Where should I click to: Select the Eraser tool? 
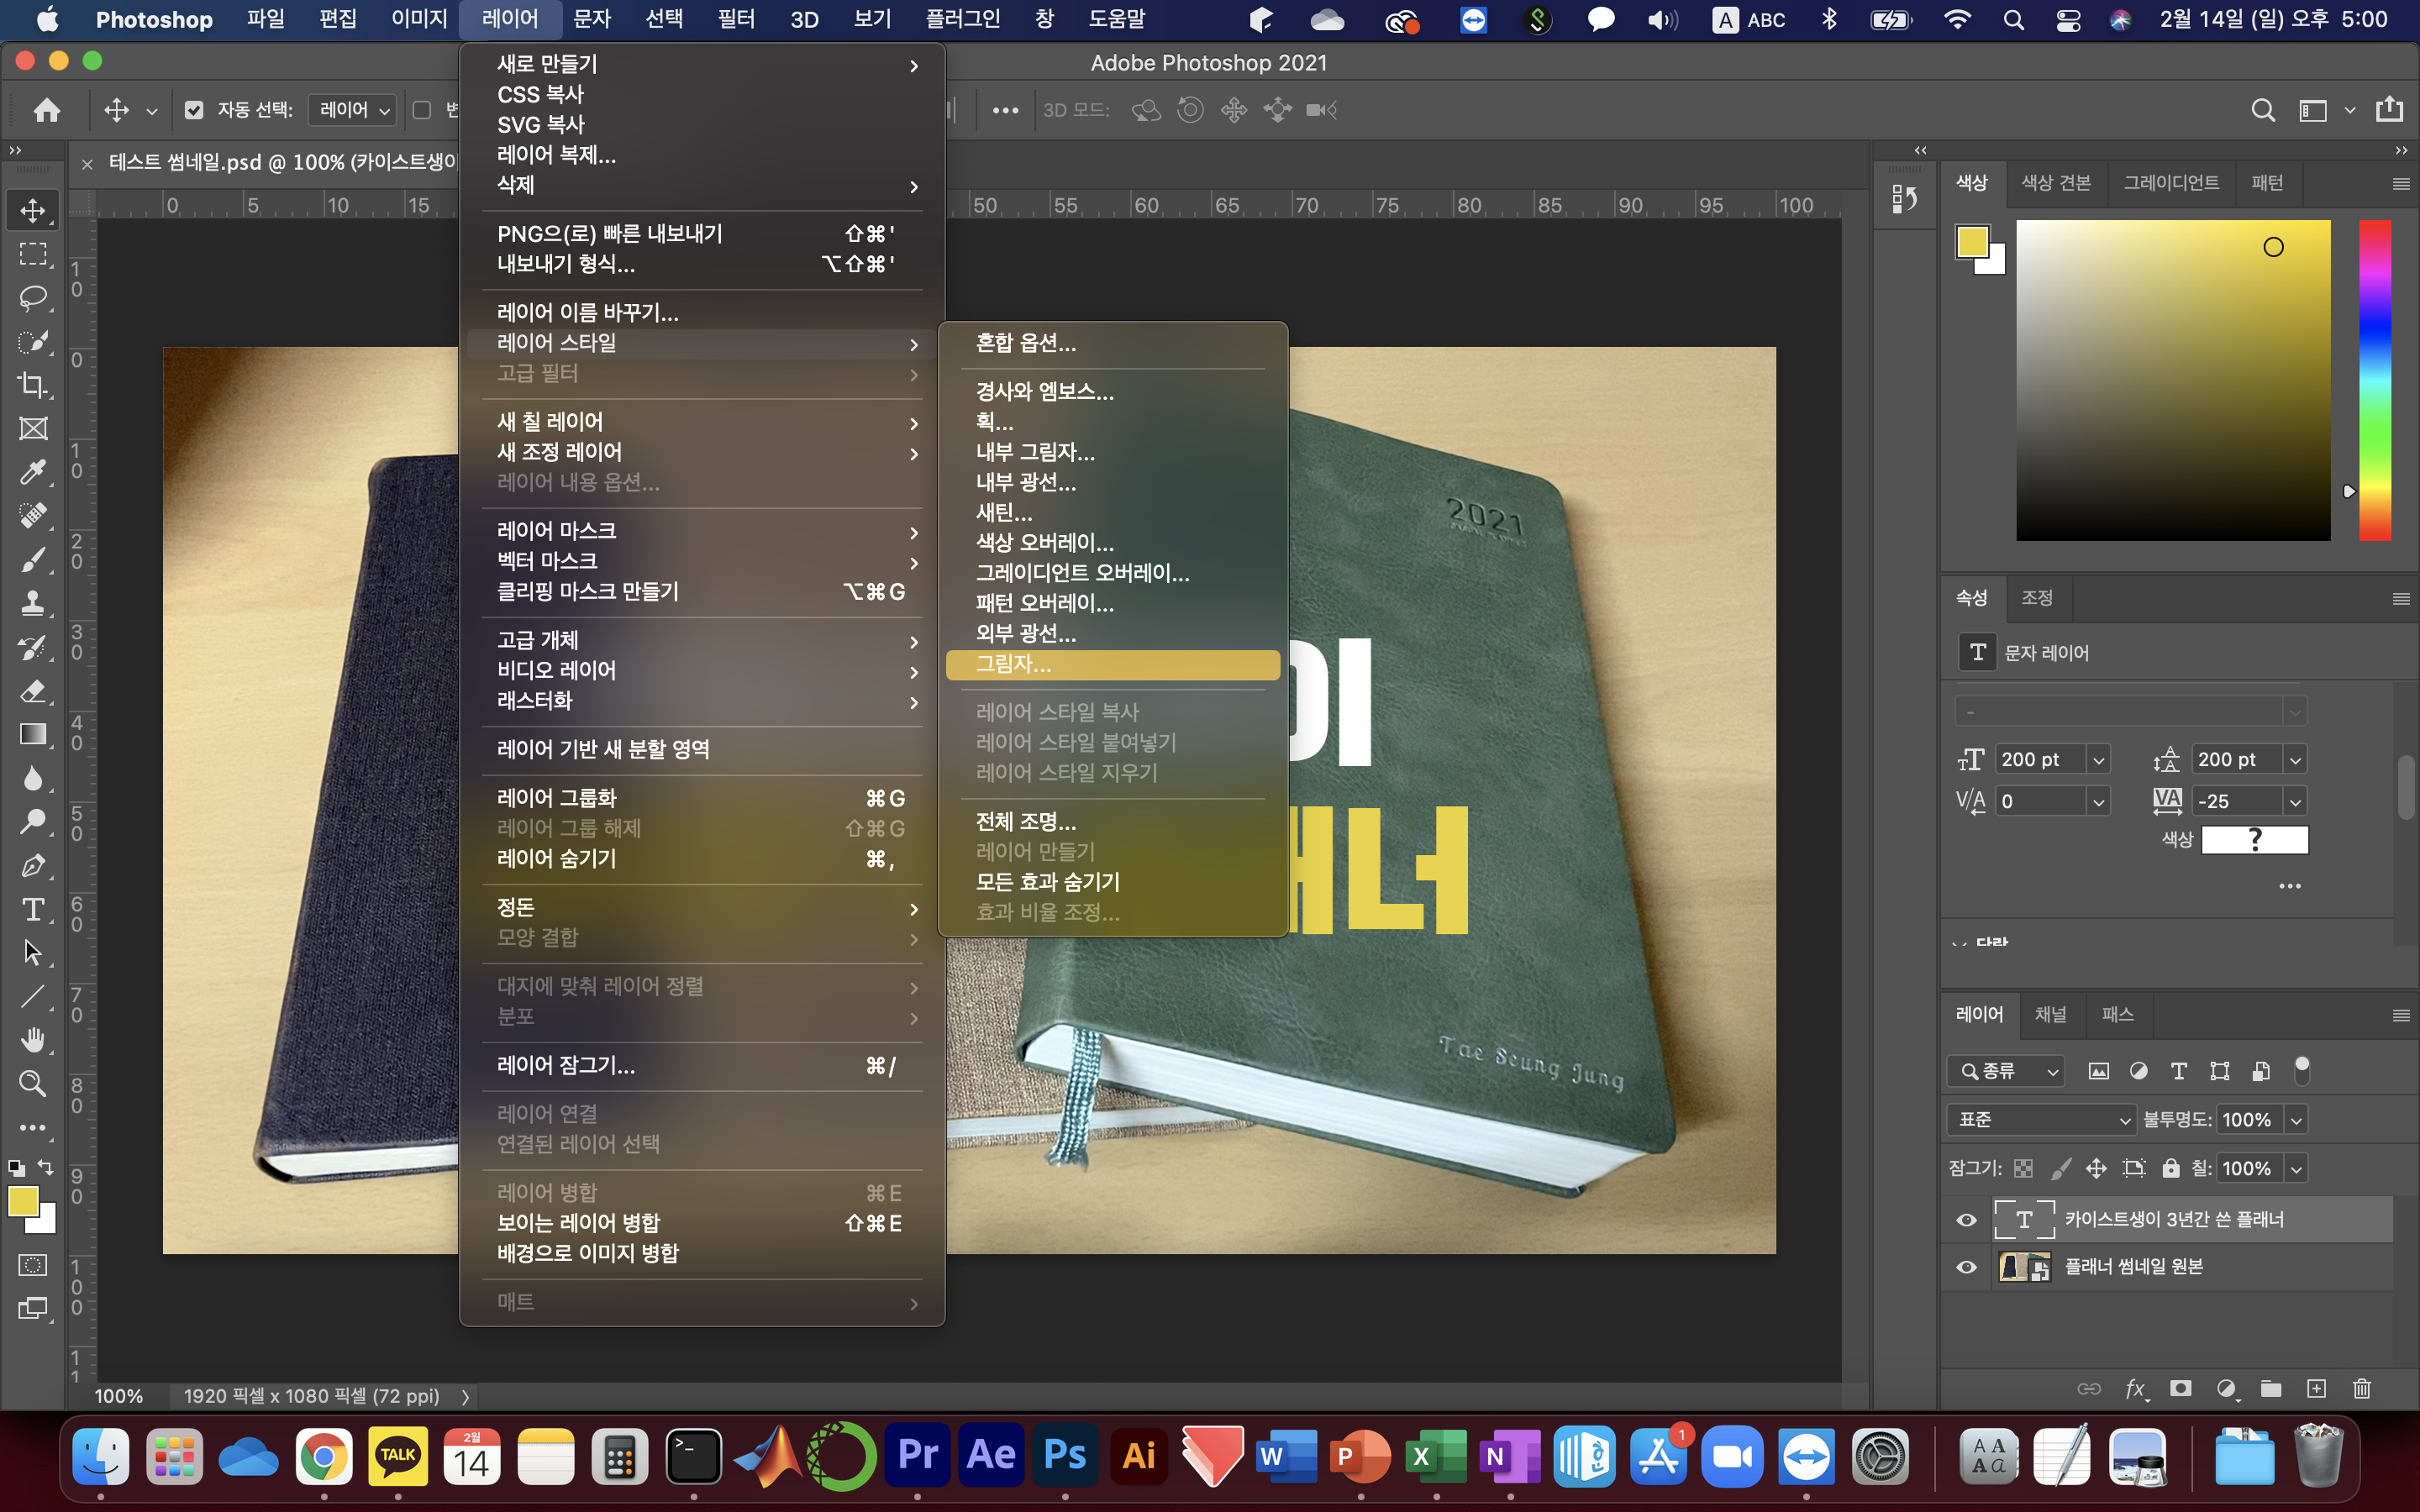tap(33, 691)
